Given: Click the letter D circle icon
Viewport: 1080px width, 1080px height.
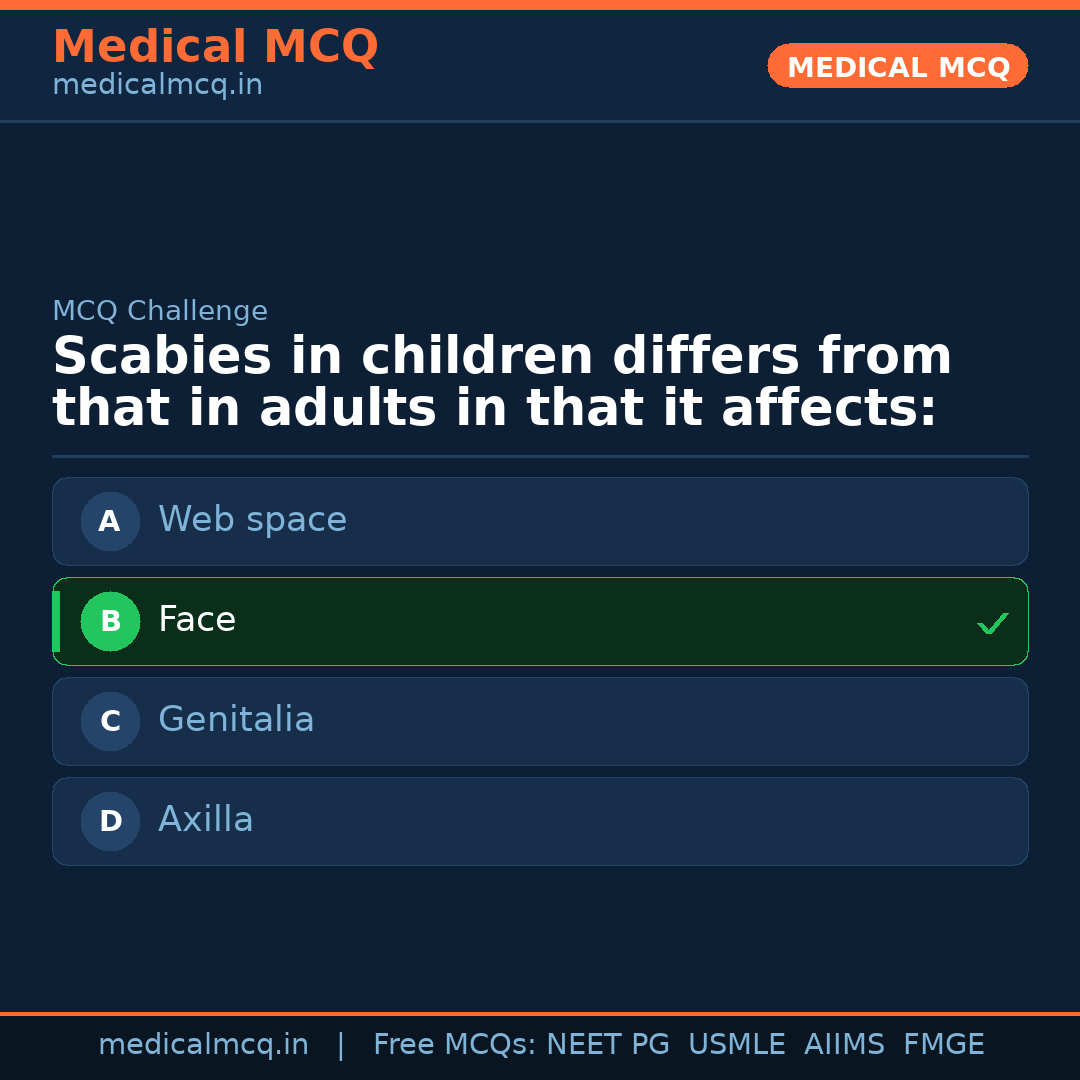Looking at the screenshot, I should (110, 821).
